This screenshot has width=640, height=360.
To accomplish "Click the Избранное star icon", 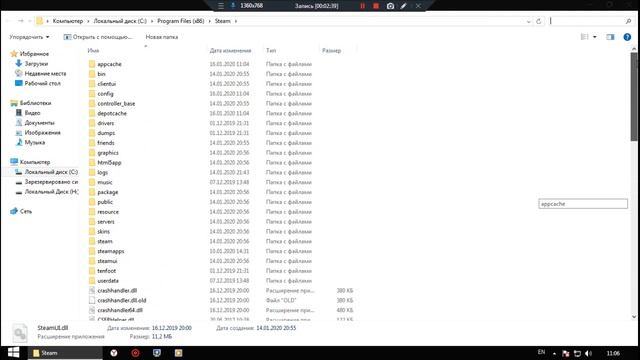I will [14, 54].
